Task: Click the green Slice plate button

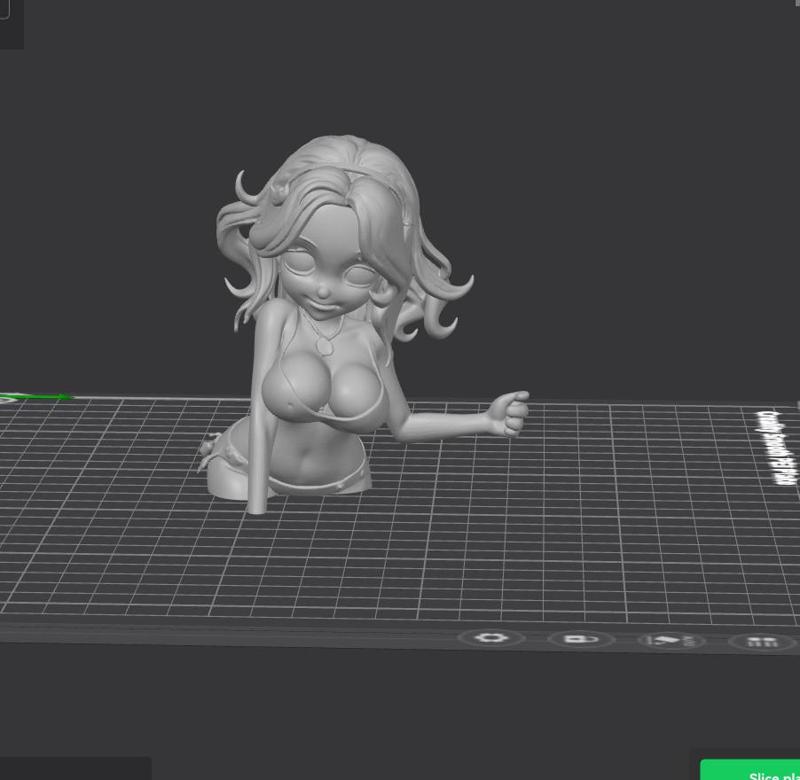Action: tap(751, 770)
